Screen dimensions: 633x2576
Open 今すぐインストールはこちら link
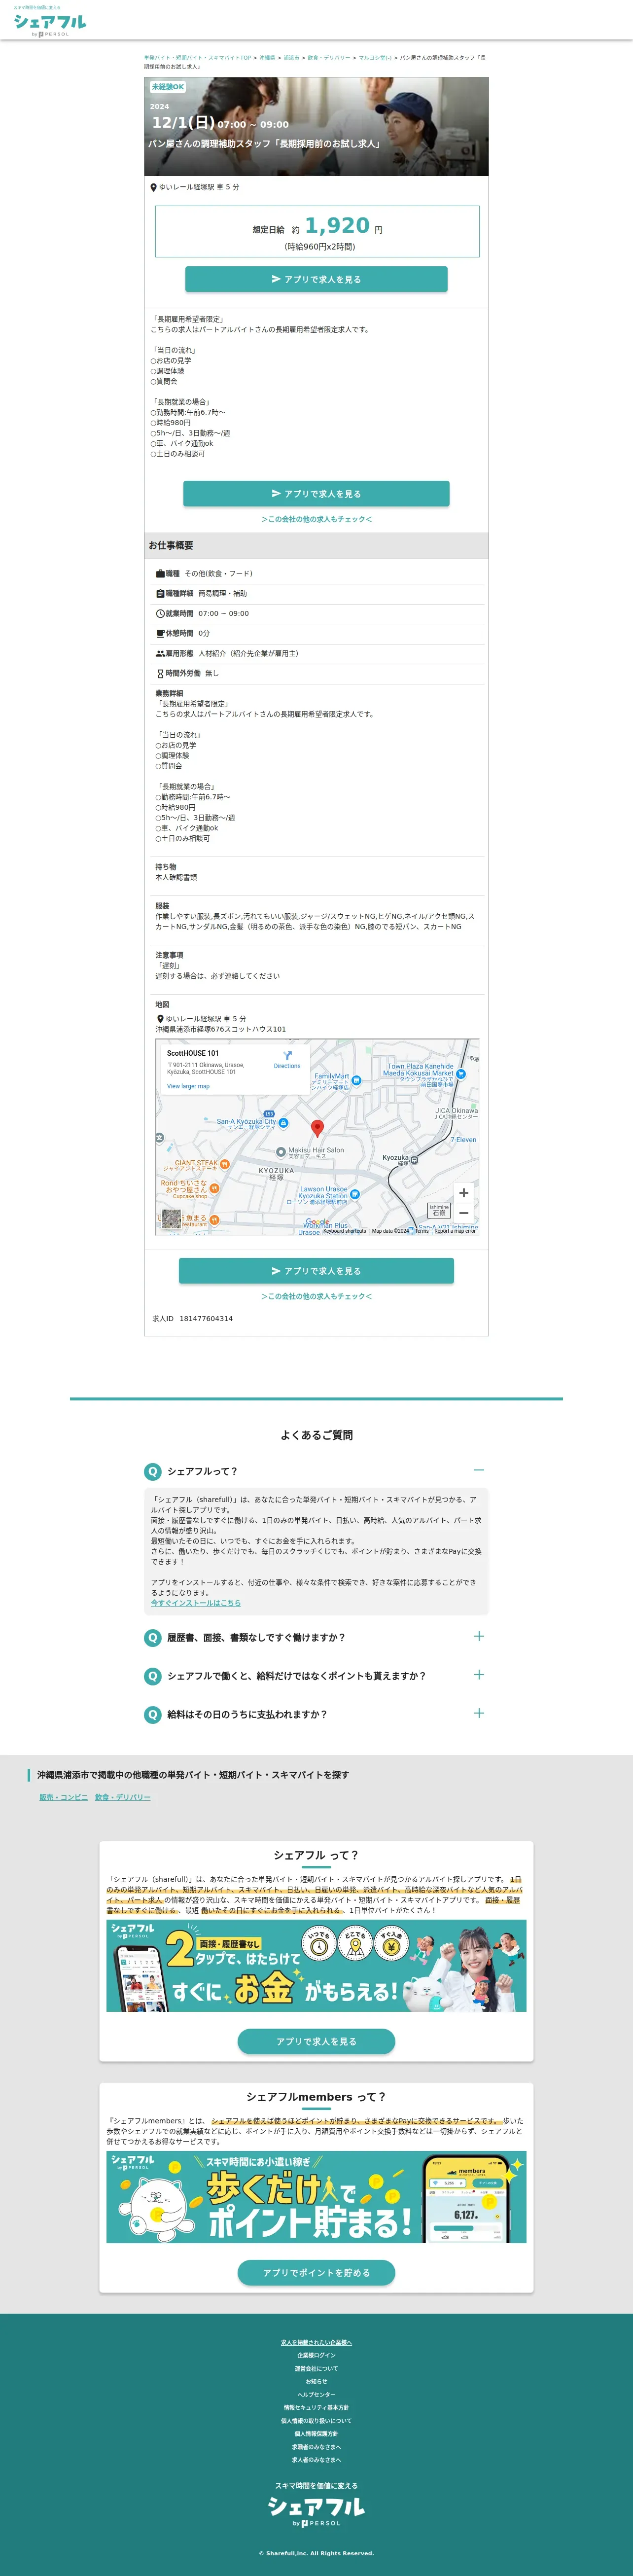tap(196, 1602)
